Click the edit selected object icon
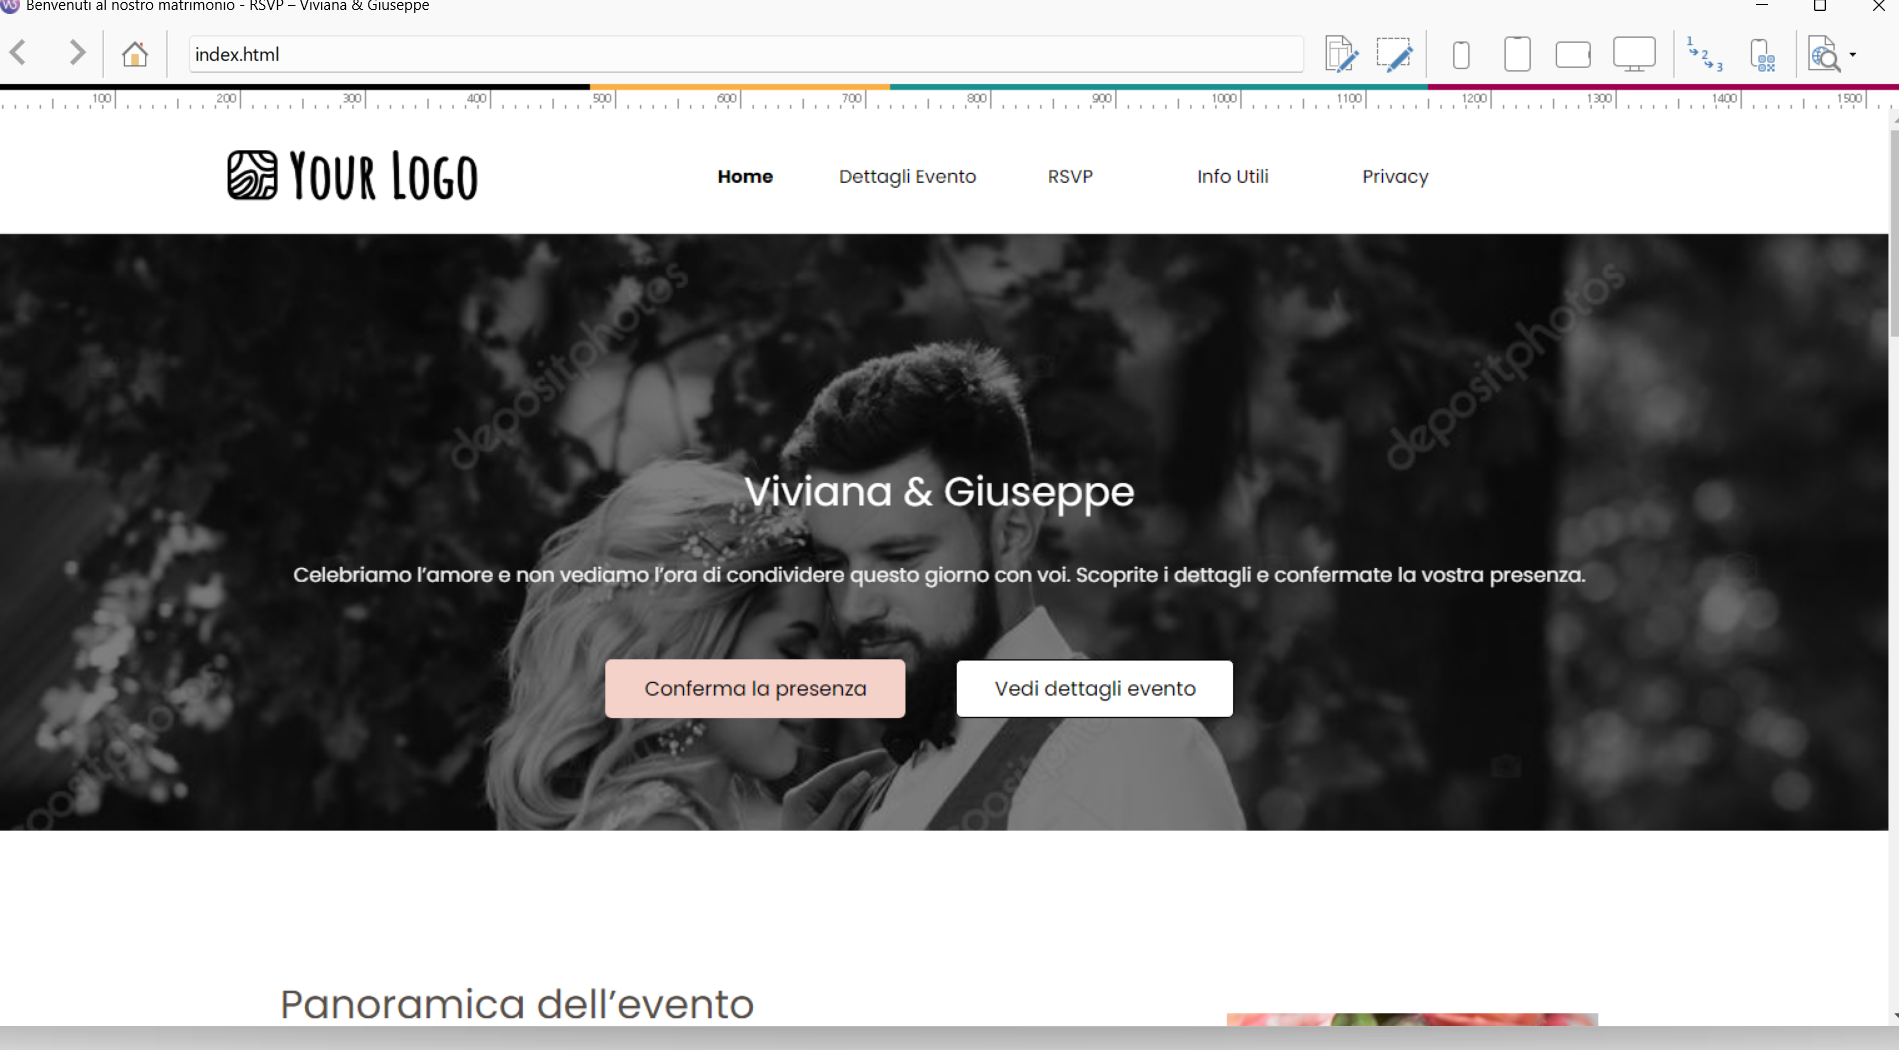Viewport: 1899px width, 1050px height. [x=1394, y=54]
